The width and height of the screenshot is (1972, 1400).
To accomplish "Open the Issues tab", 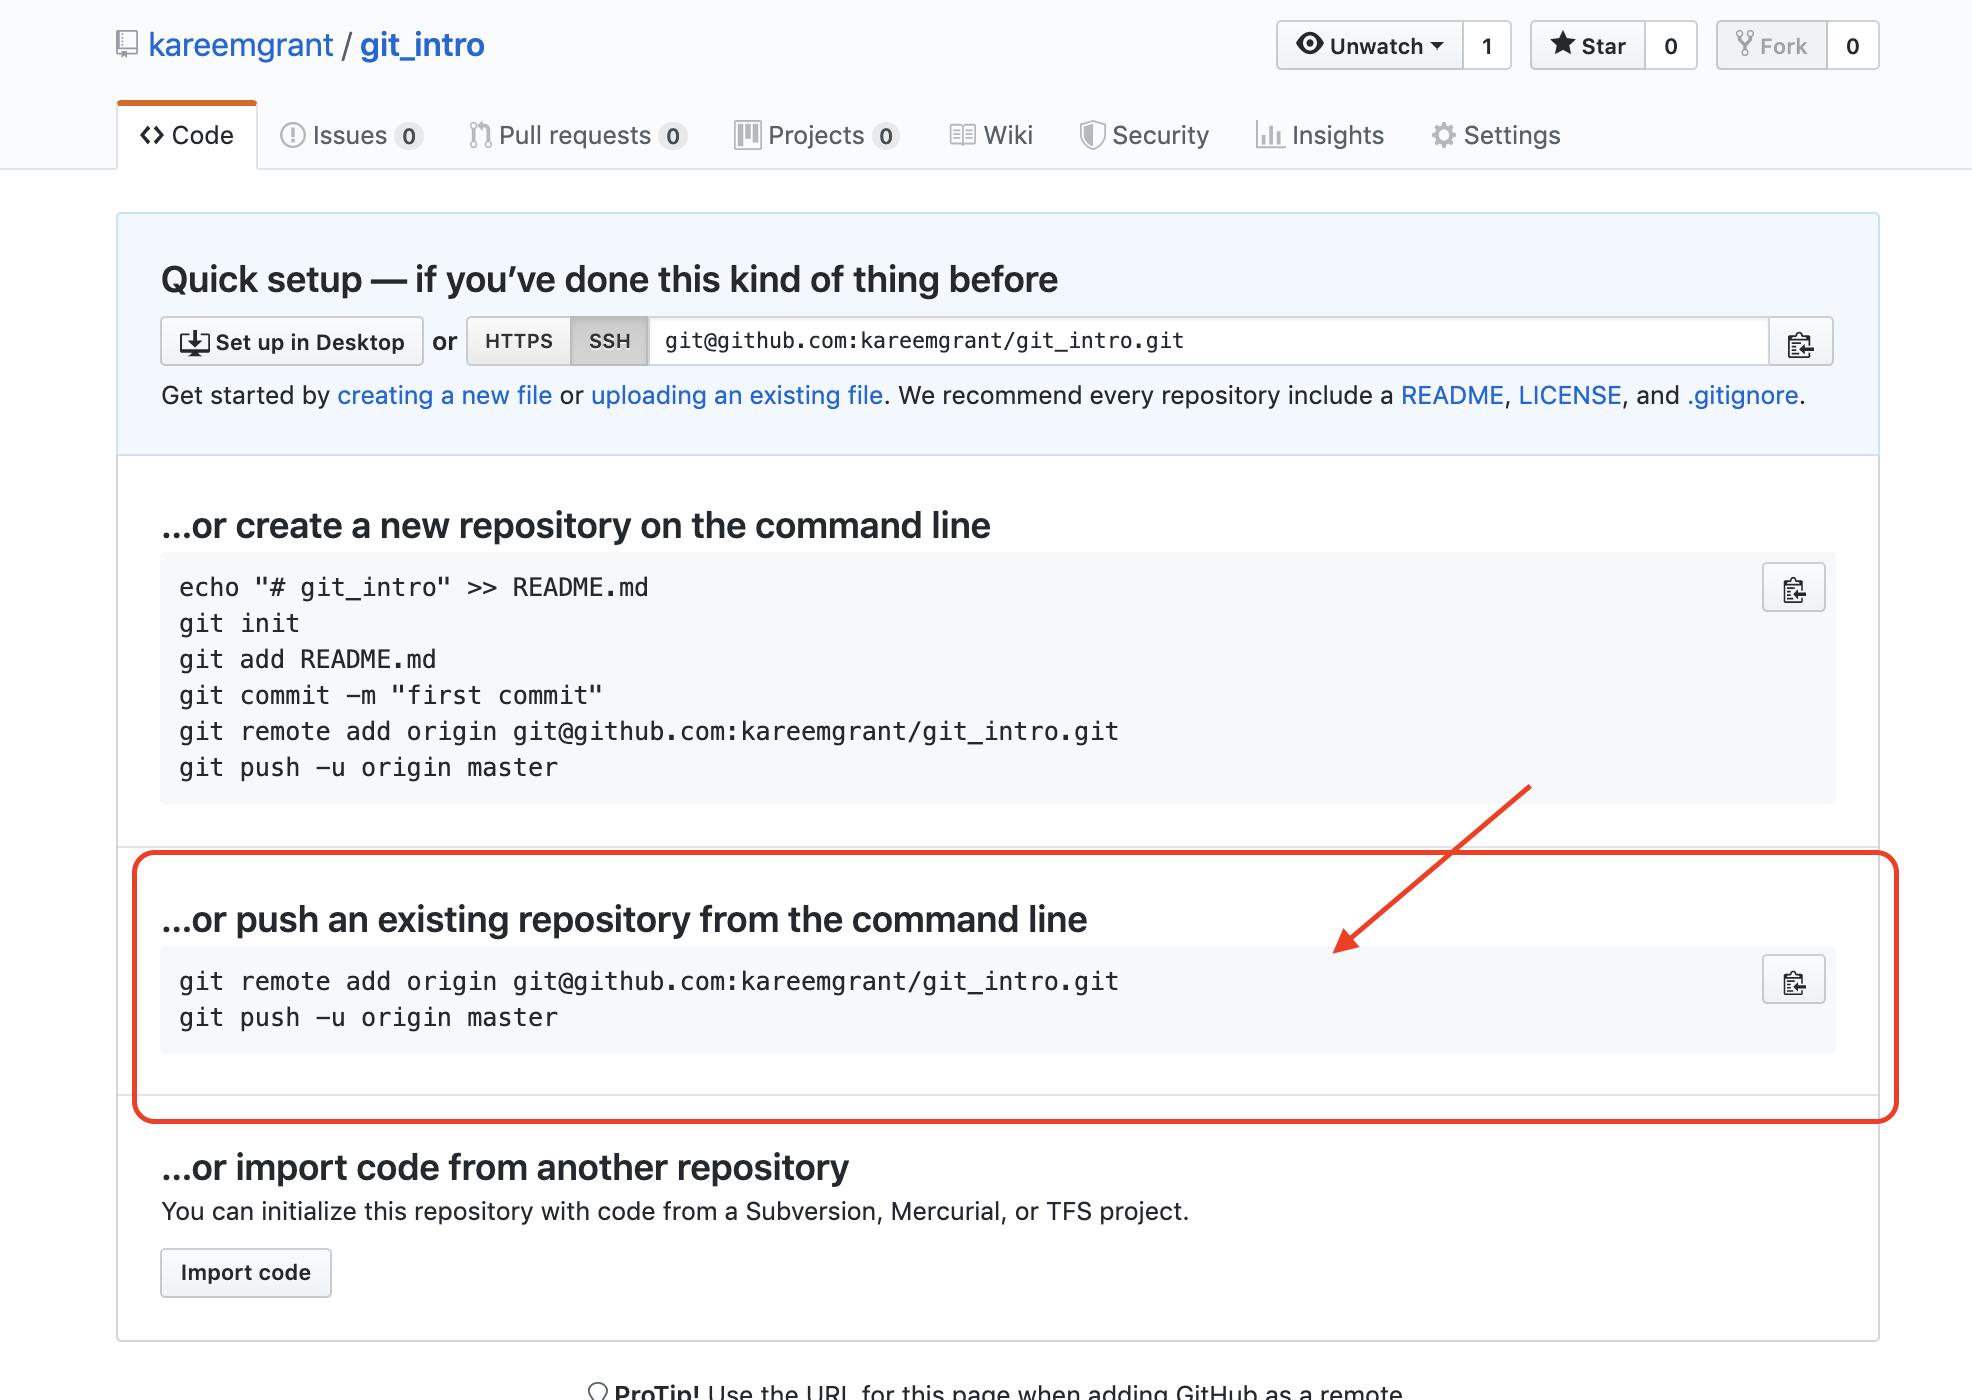I will pos(350,135).
